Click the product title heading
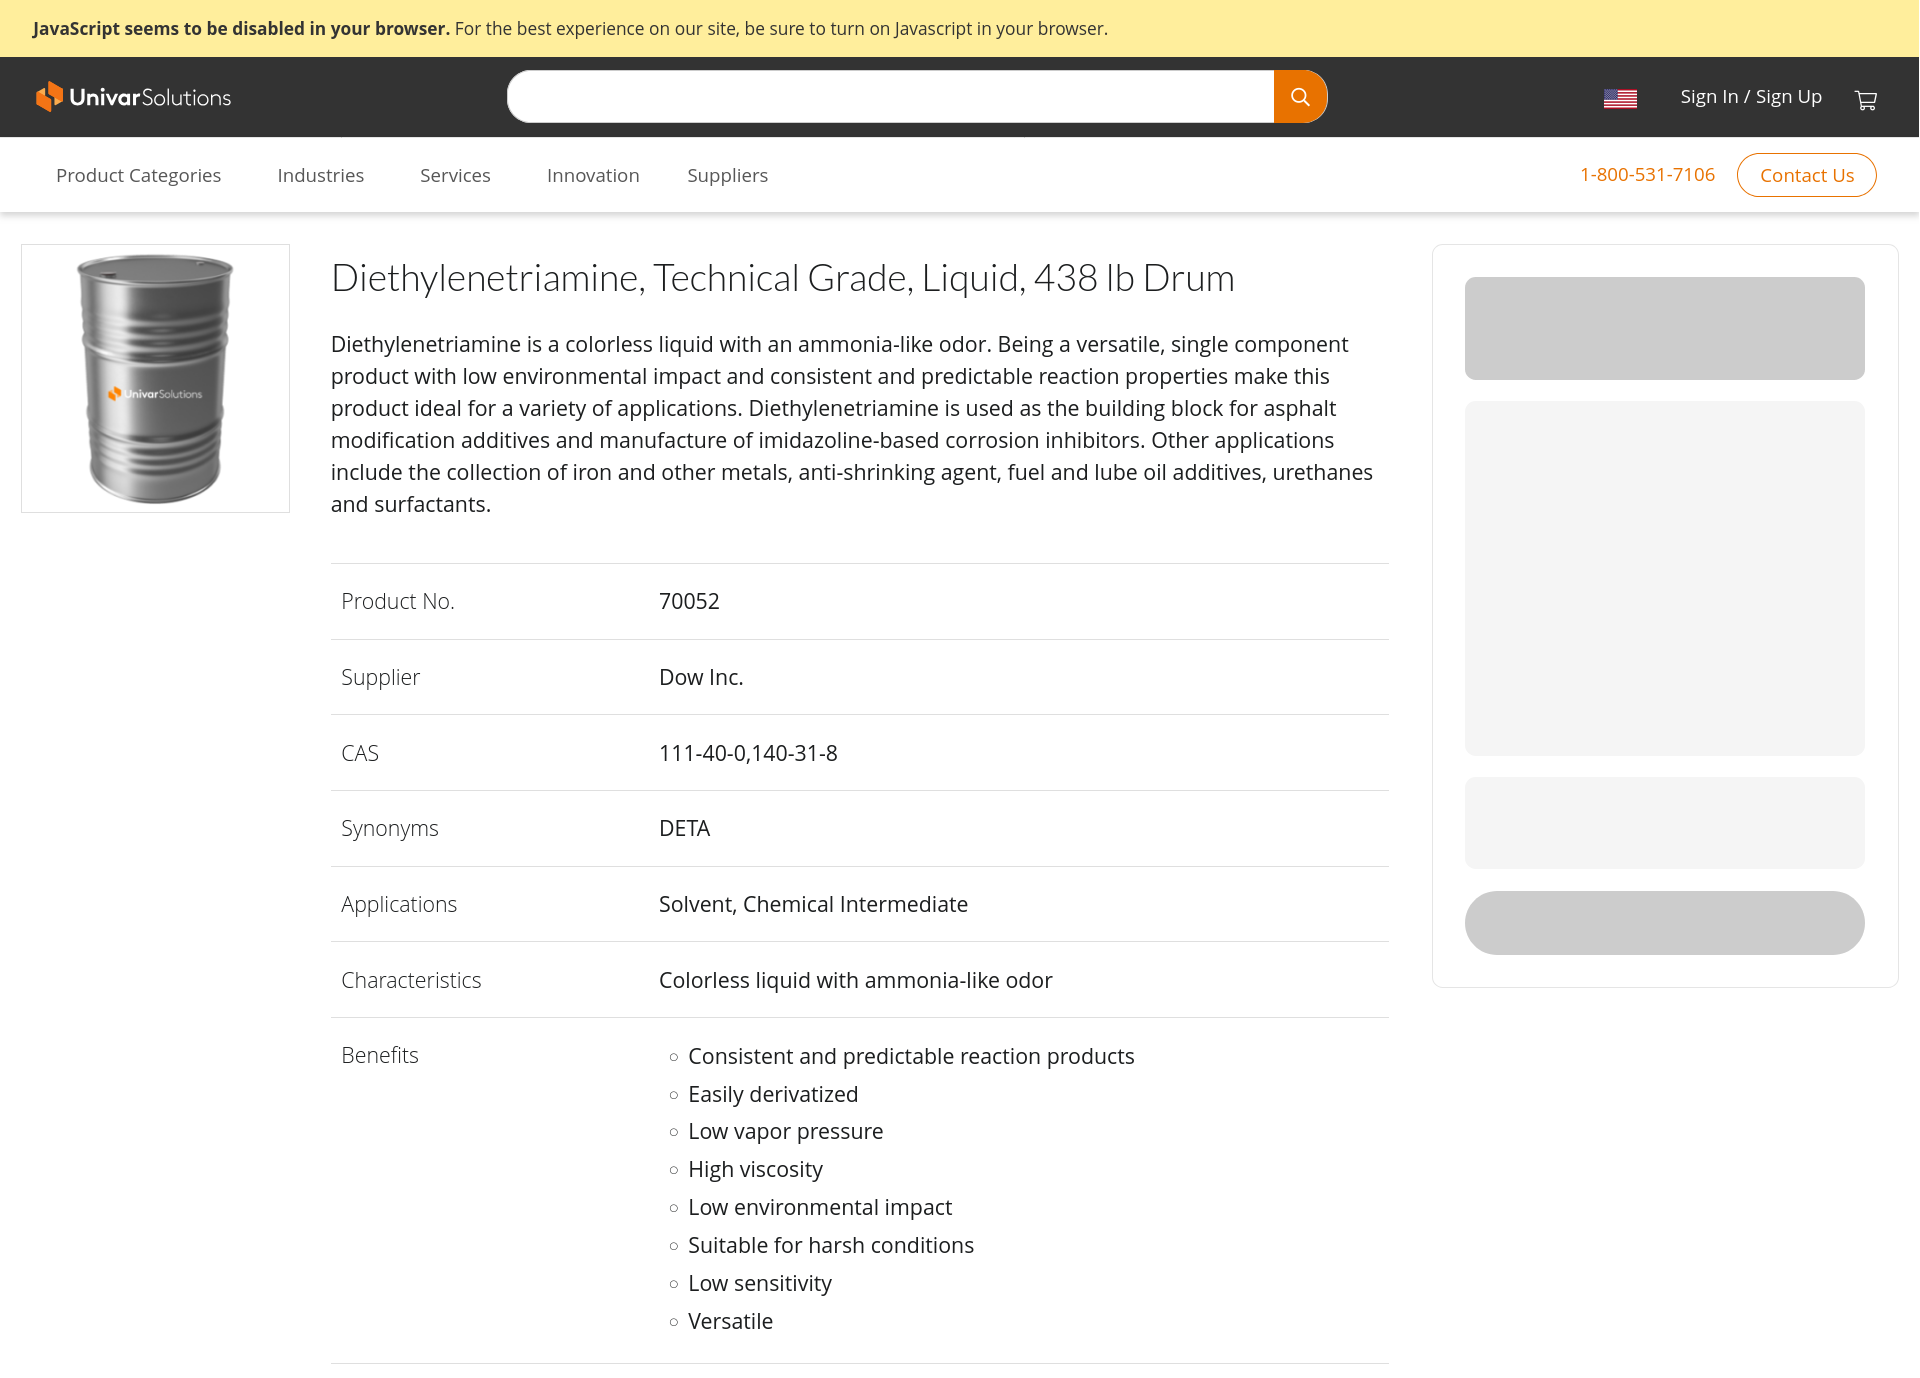Screen dimensions: 1920x1378 pos(782,278)
